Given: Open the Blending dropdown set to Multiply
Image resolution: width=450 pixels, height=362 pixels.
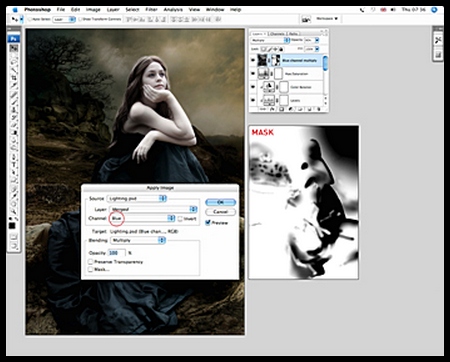Looking at the screenshot, I should [138, 240].
